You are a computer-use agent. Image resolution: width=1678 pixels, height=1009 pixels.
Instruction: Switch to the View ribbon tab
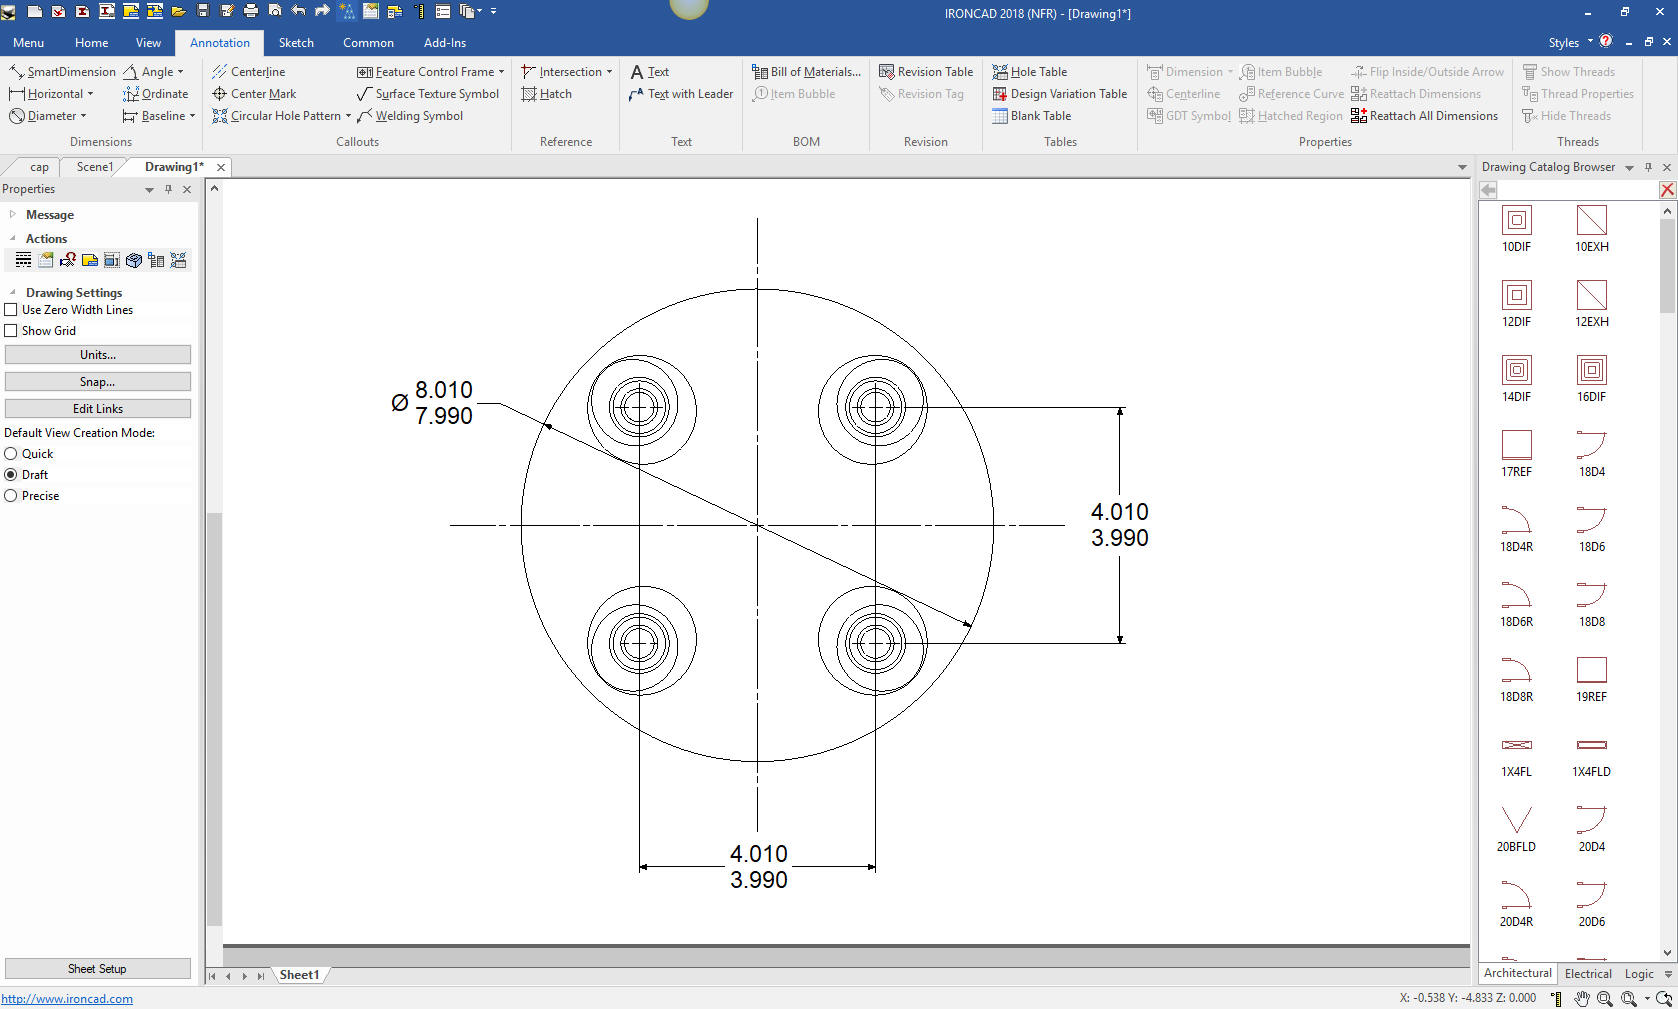click(148, 43)
